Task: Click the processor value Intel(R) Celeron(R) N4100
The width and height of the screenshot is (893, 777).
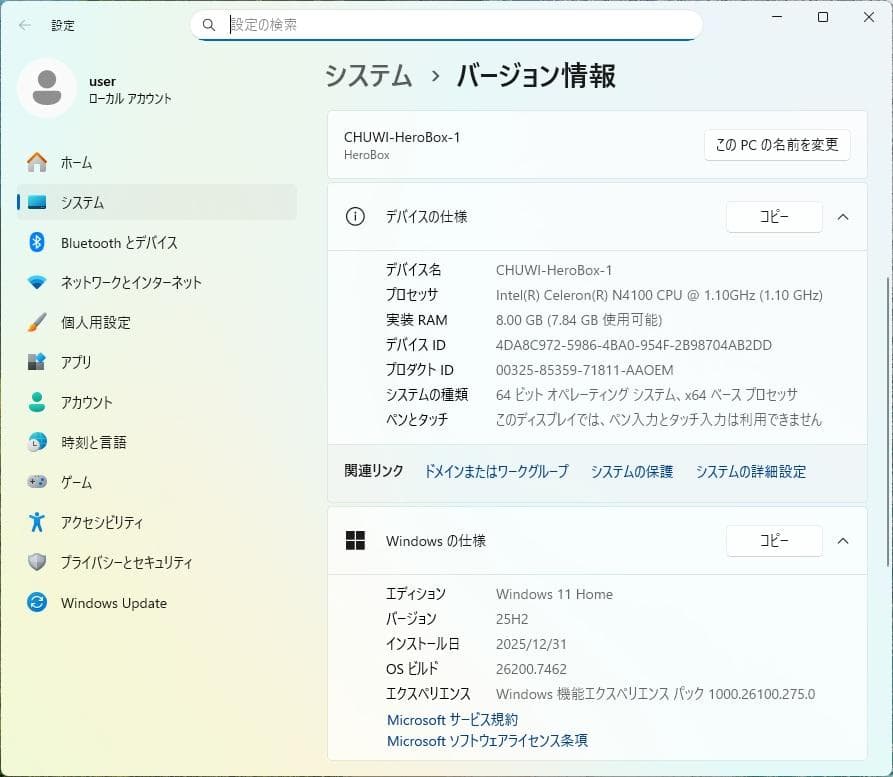Action: [659, 295]
